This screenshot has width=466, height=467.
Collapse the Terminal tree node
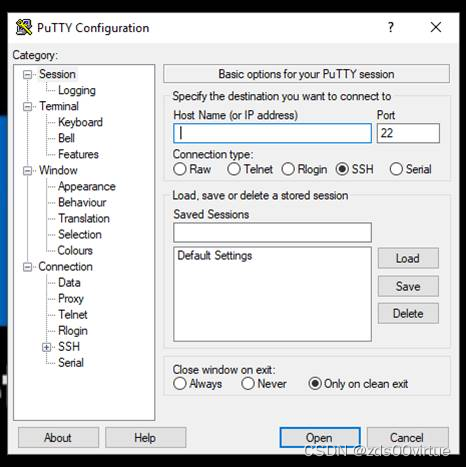tap(28, 107)
